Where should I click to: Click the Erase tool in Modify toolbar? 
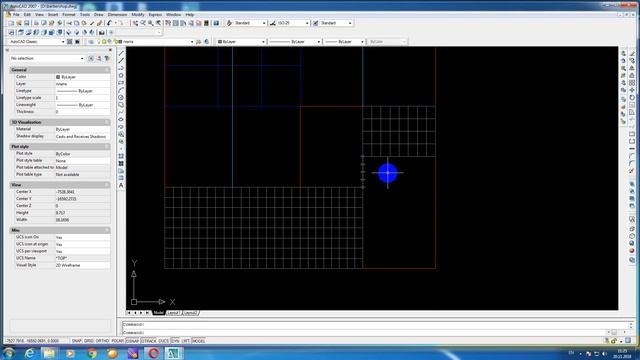632,53
